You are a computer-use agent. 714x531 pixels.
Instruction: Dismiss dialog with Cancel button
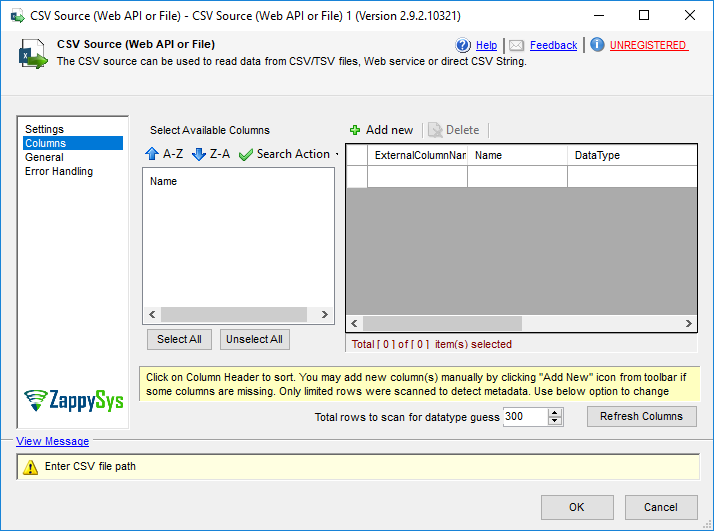coord(661,507)
